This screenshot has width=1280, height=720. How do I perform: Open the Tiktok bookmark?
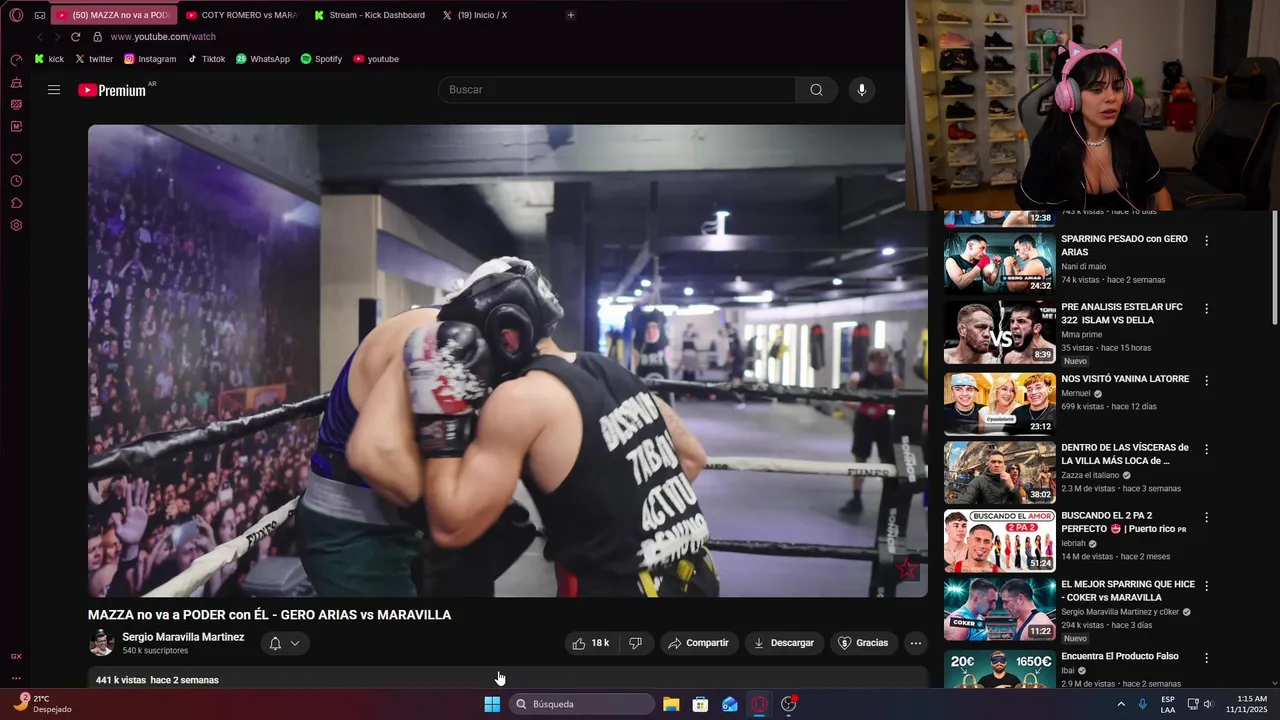206,59
